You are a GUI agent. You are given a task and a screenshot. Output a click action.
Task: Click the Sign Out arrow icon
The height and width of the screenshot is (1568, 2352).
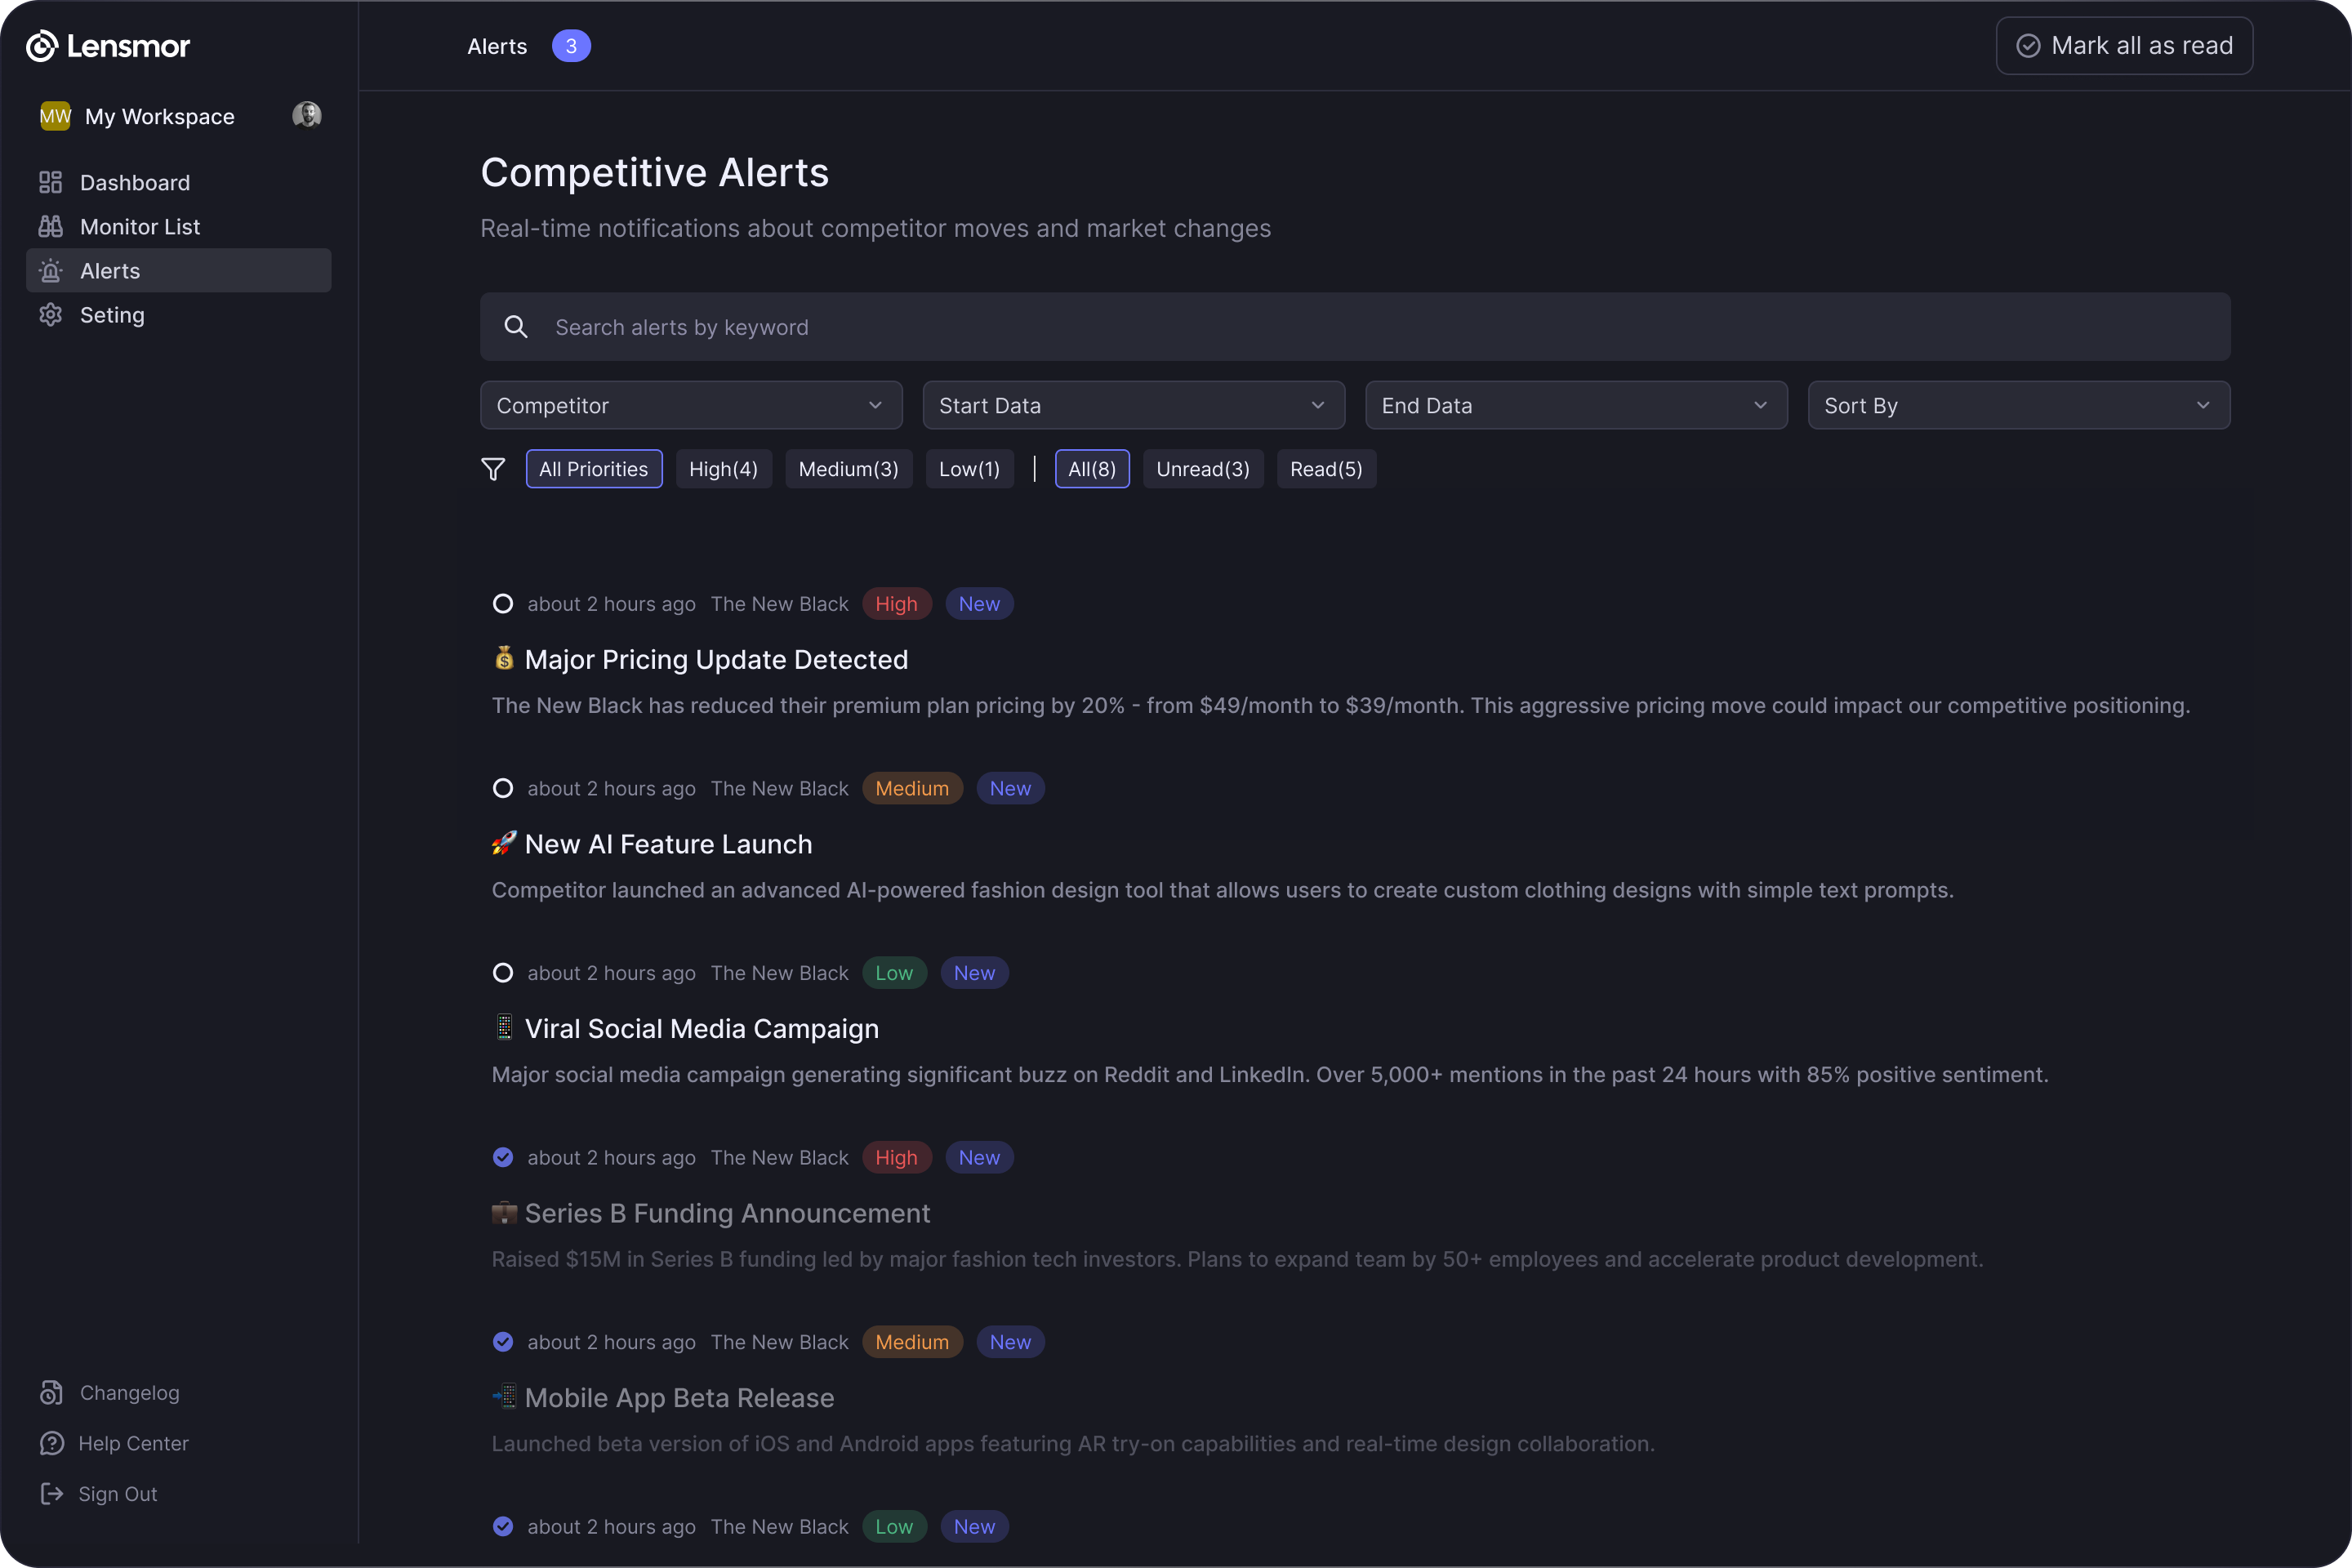tap(51, 1494)
